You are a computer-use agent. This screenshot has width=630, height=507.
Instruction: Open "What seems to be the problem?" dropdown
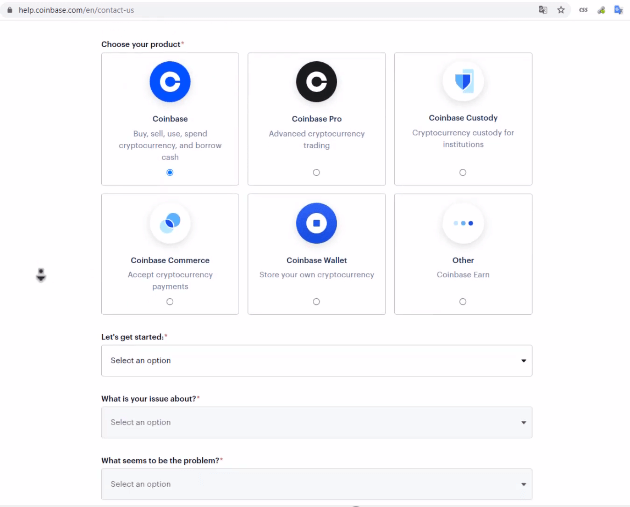317,484
